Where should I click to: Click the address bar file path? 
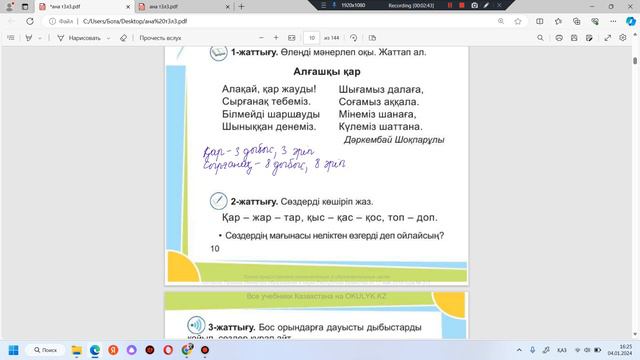pyautogui.click(x=135, y=21)
